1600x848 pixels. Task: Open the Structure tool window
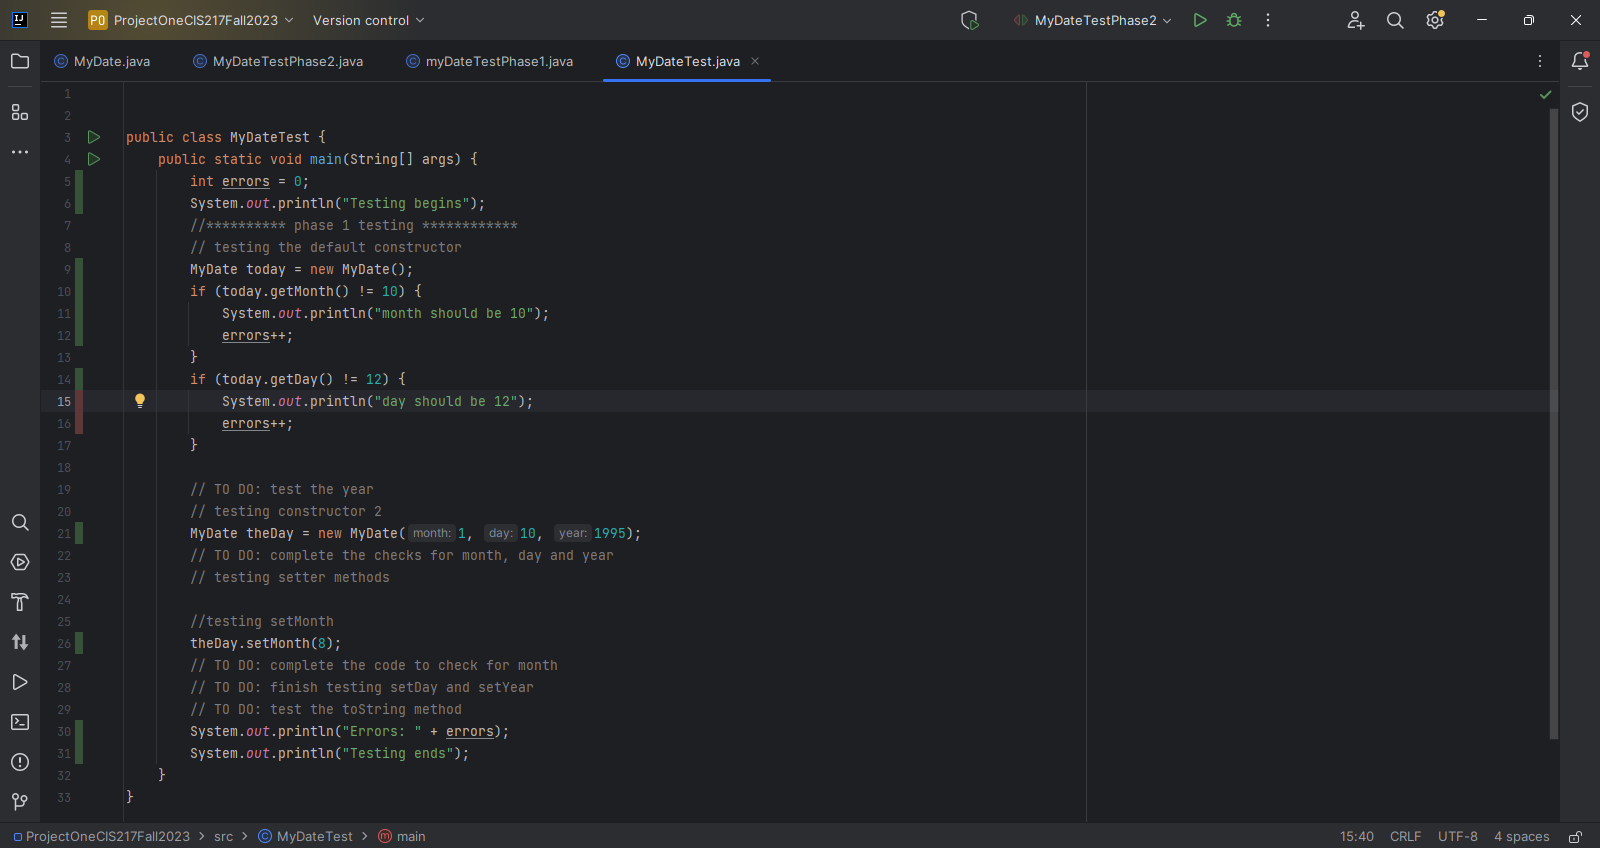tap(20, 112)
